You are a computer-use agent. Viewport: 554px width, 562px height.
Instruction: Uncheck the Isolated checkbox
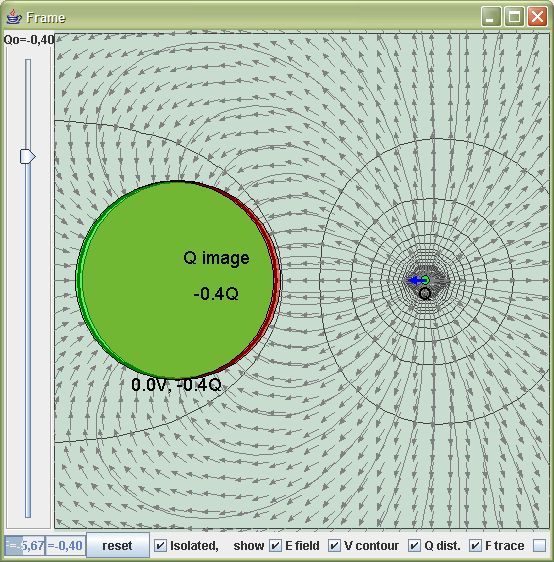pos(160,546)
